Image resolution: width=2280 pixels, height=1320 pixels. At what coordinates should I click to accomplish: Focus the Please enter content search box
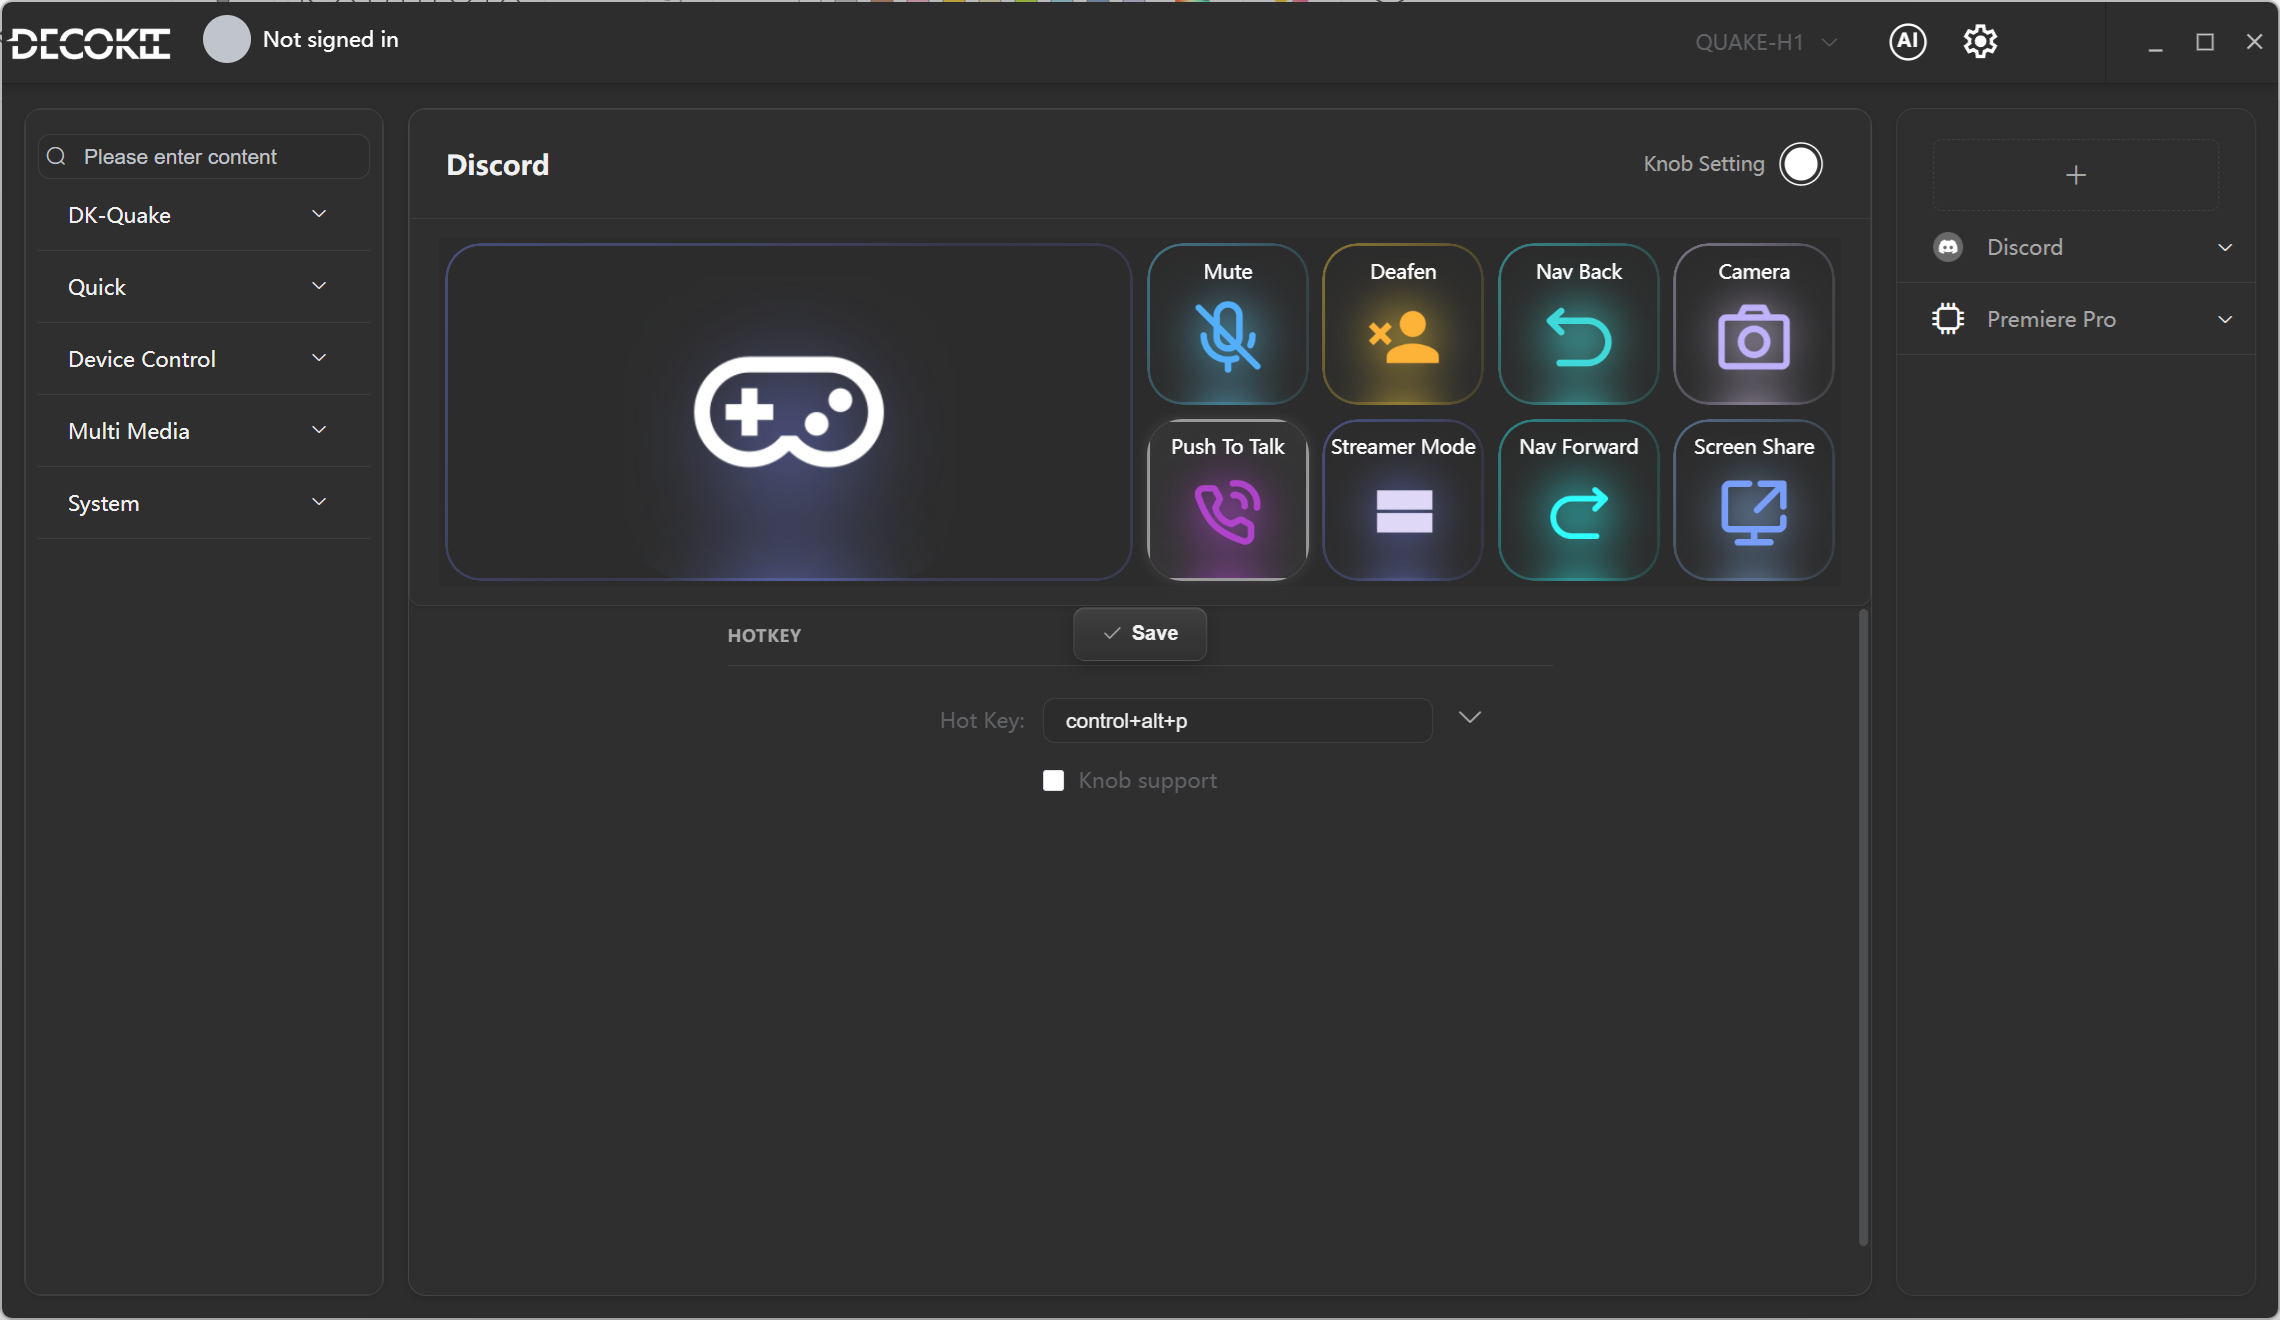click(x=204, y=157)
